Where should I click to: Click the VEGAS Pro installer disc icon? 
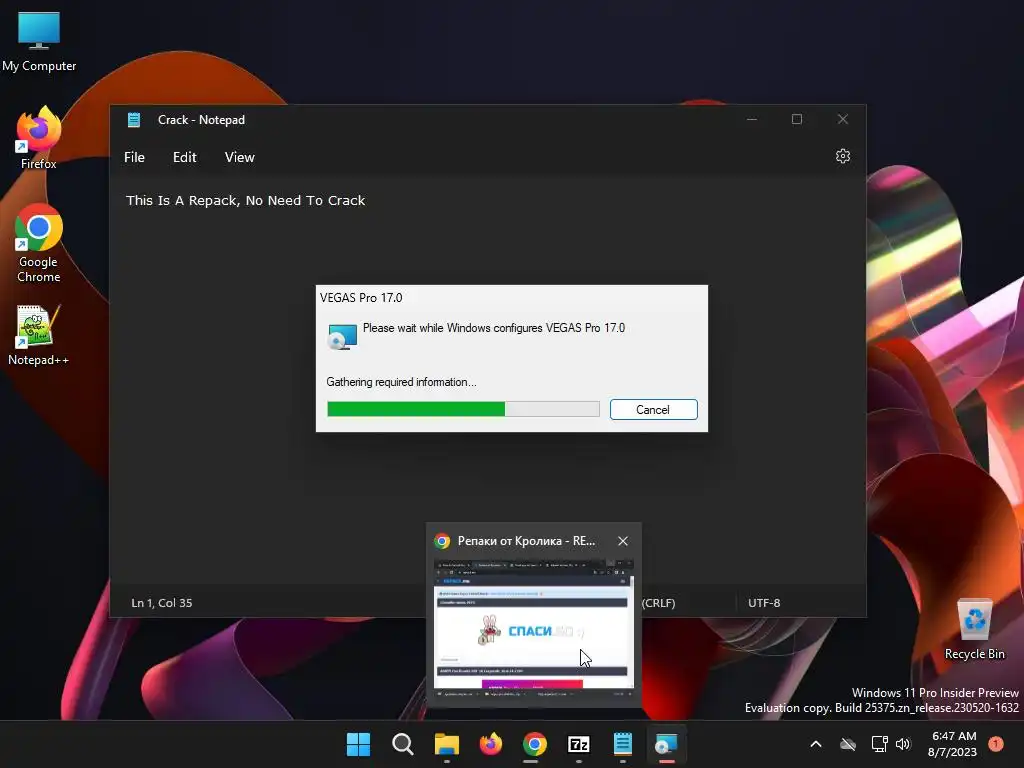[342, 337]
